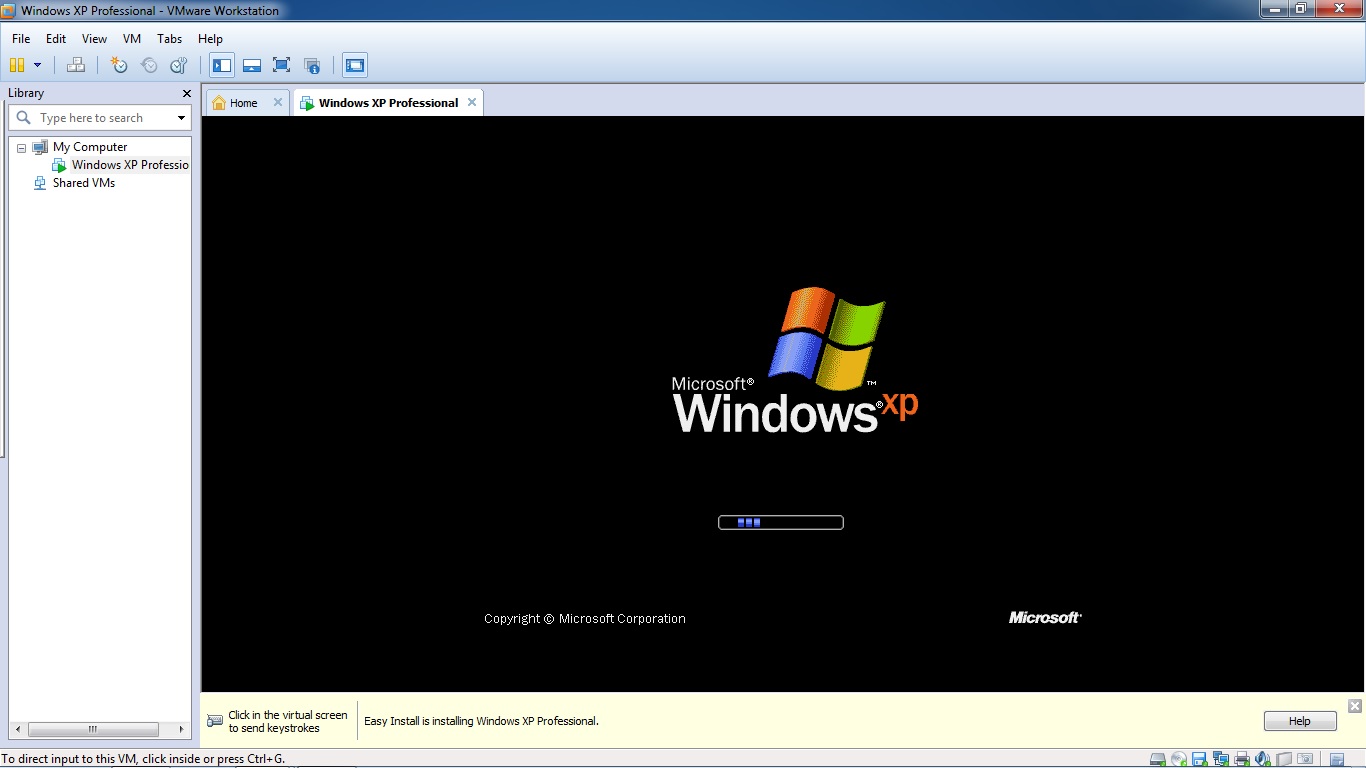Open the snapshot manager icon with wrench
Viewport: 1366px width, 768px height.
click(179, 65)
